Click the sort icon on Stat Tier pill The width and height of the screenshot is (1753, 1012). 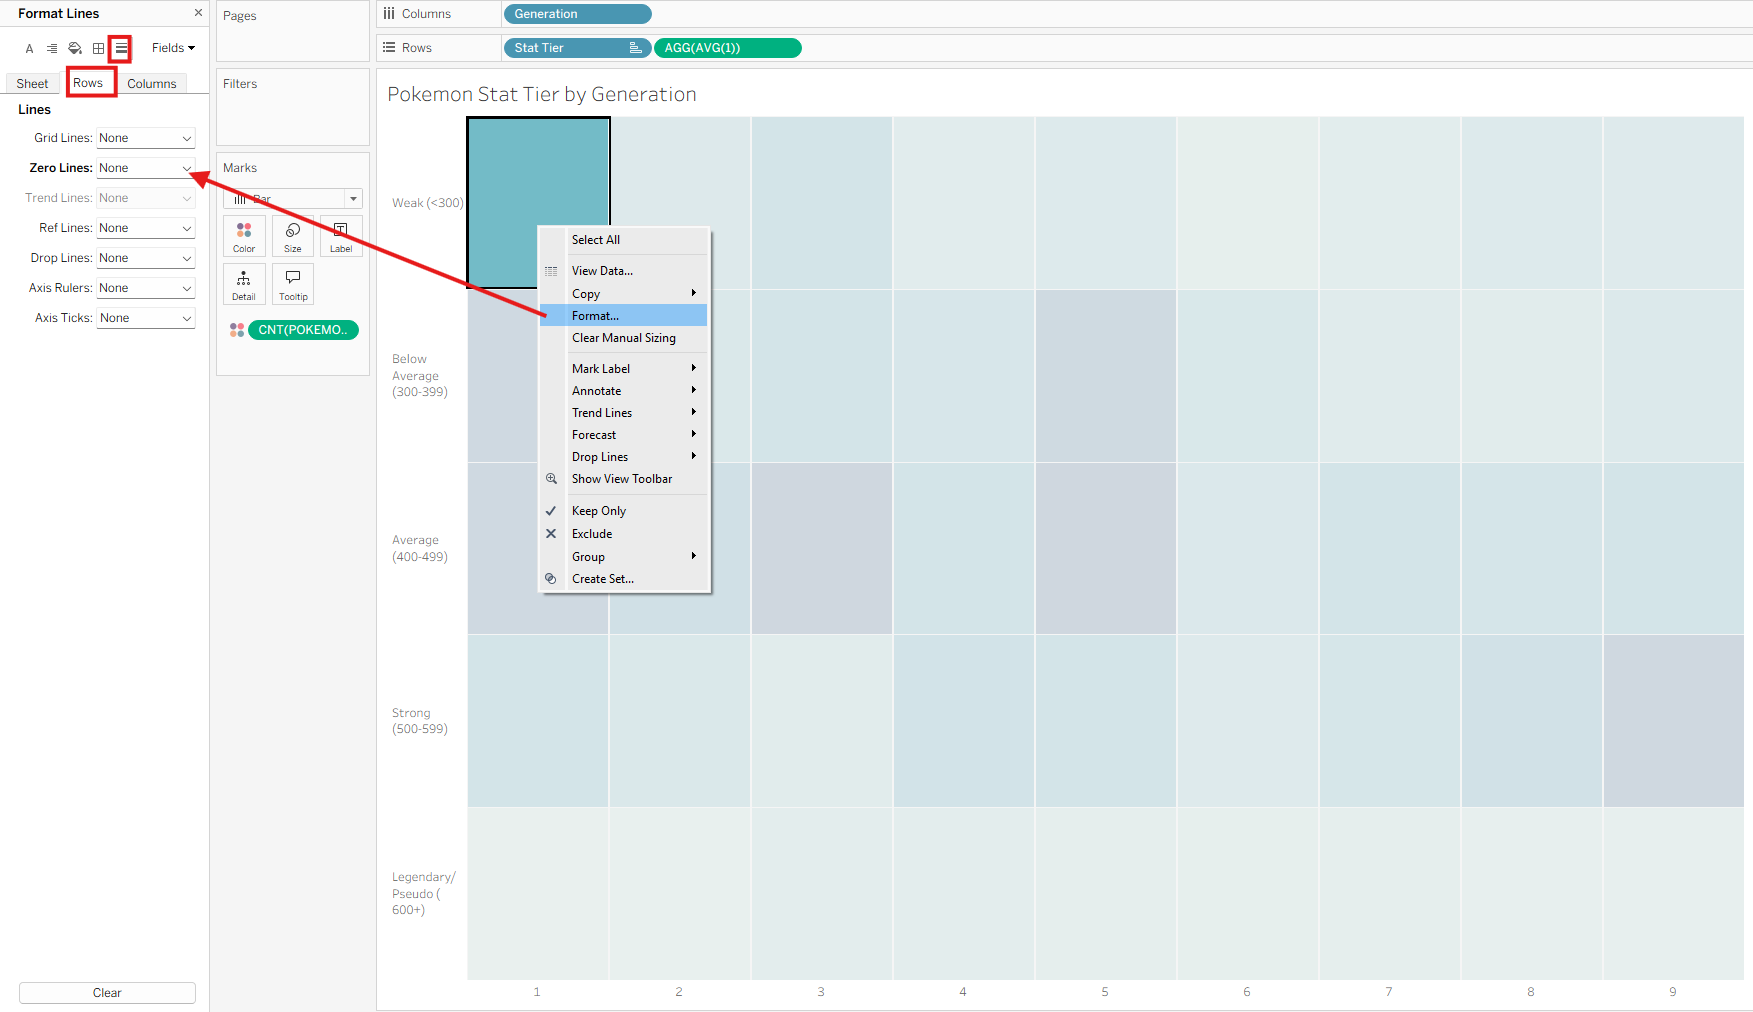tap(635, 48)
